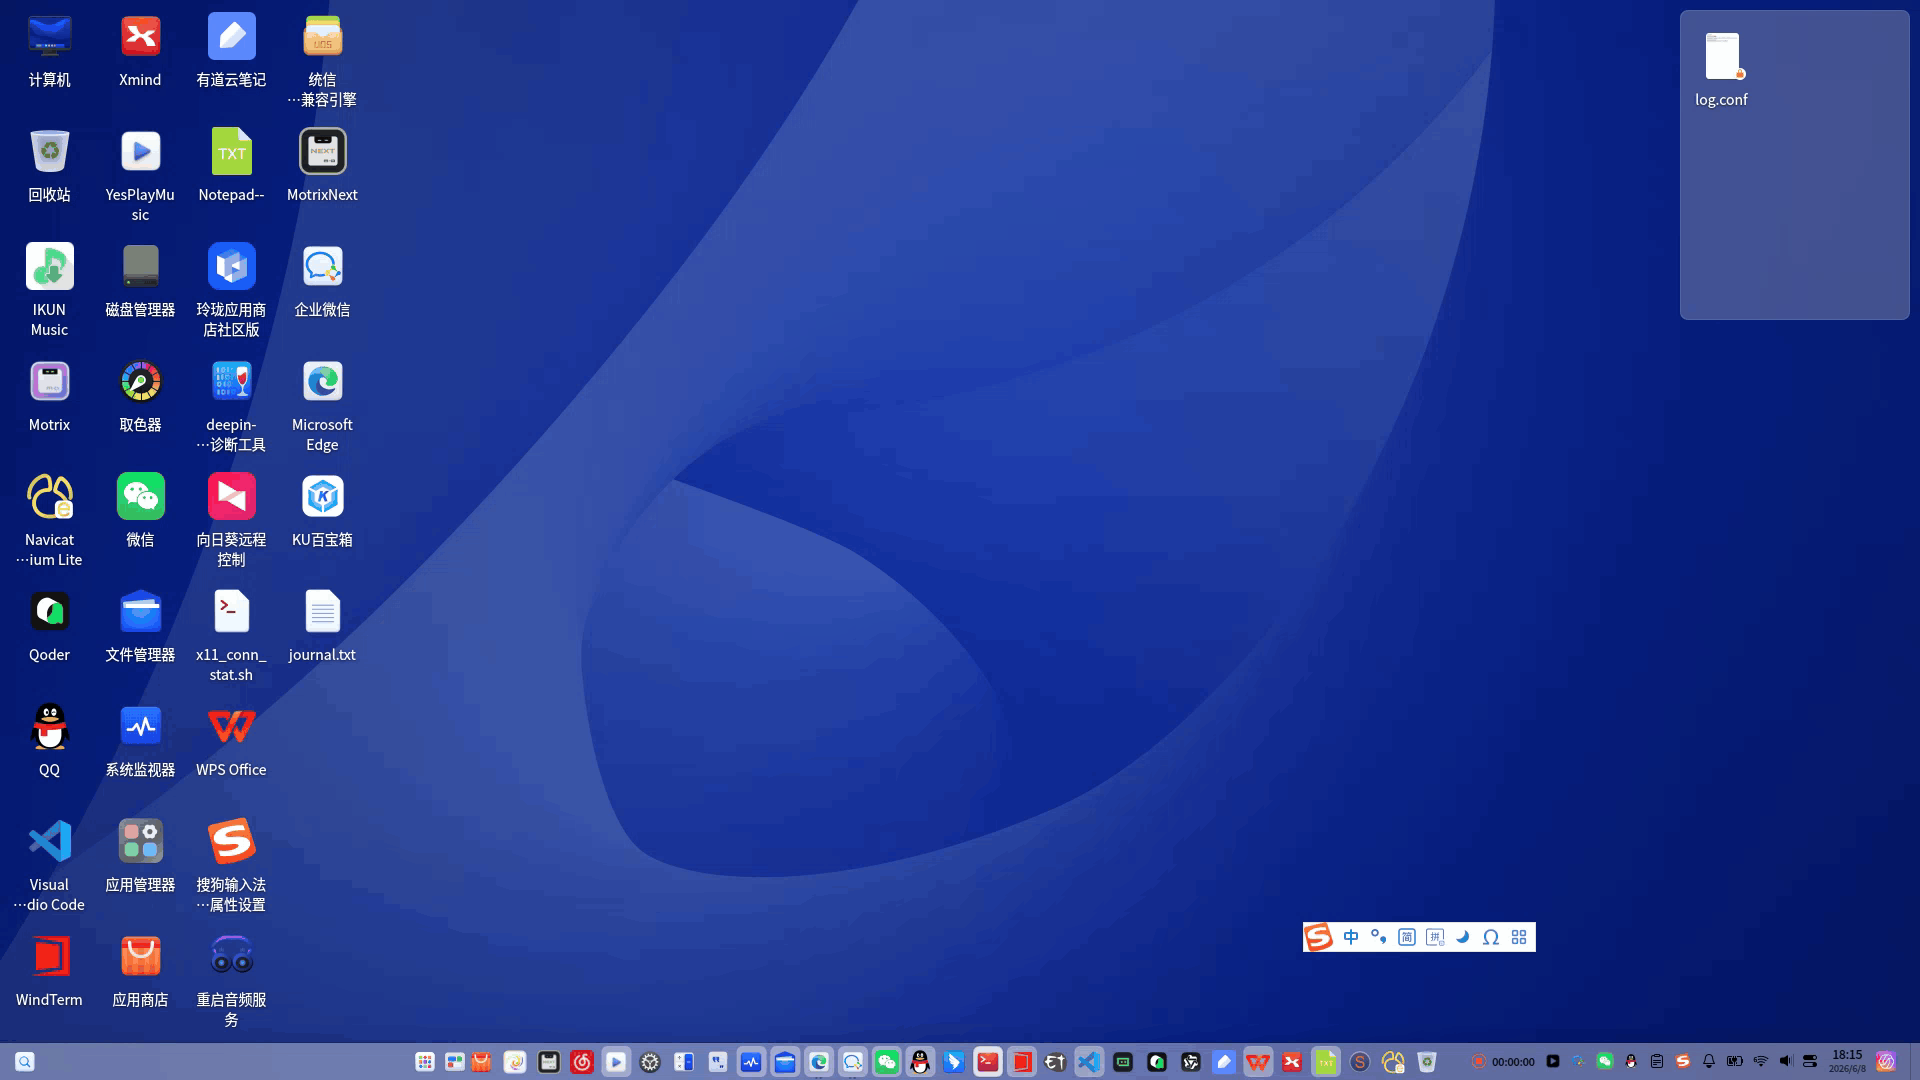This screenshot has height=1080, width=1920.
Task: Click the Sogou S logo on input bar
Action: 1319,937
